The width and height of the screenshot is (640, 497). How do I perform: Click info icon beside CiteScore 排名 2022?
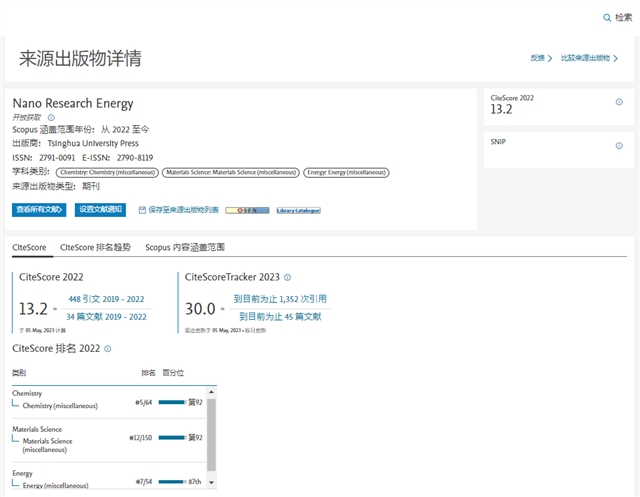tap(108, 349)
